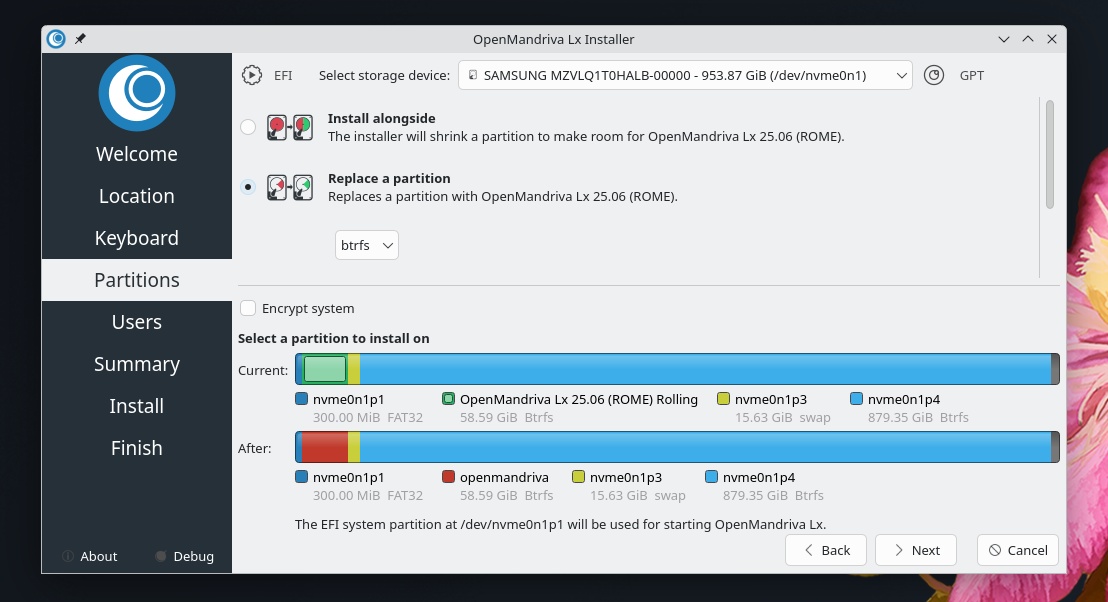Expand the btrfs filesystem dropdown
Image resolution: width=1108 pixels, height=602 pixels.
point(367,245)
